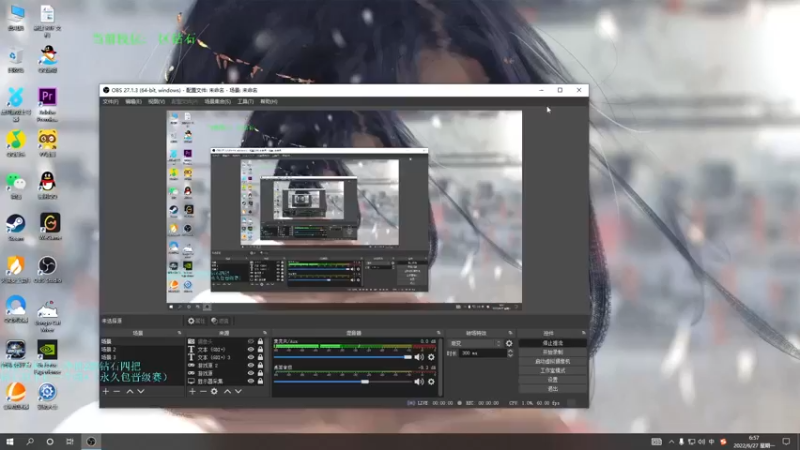Image resolution: width=800 pixels, height=450 pixels.
Task: Toggle visibility of the topmost source row
Action: pyautogui.click(x=251, y=341)
